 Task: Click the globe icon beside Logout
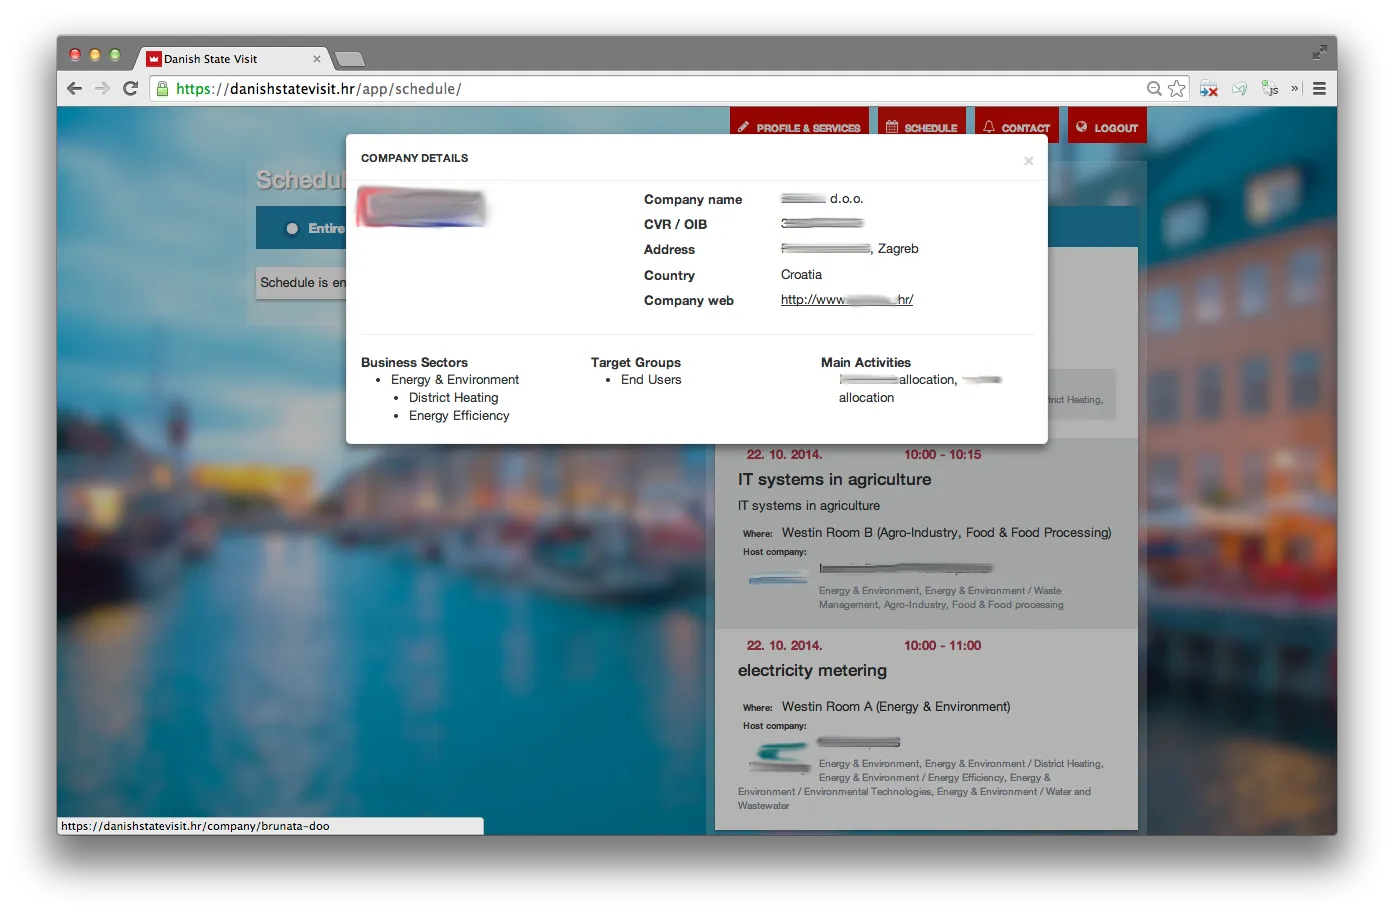pos(1080,126)
